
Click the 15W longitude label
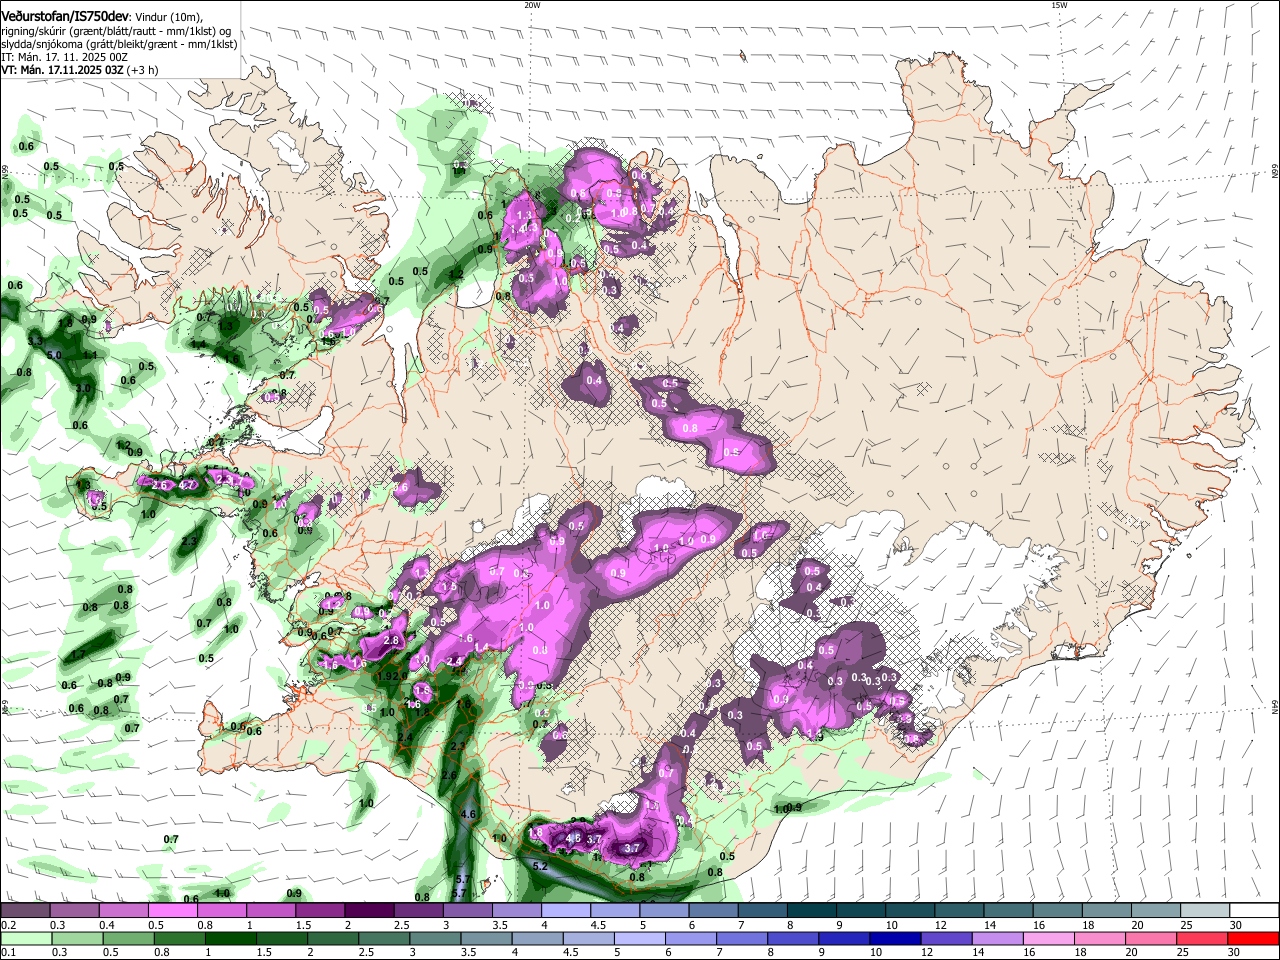pos(1059,5)
